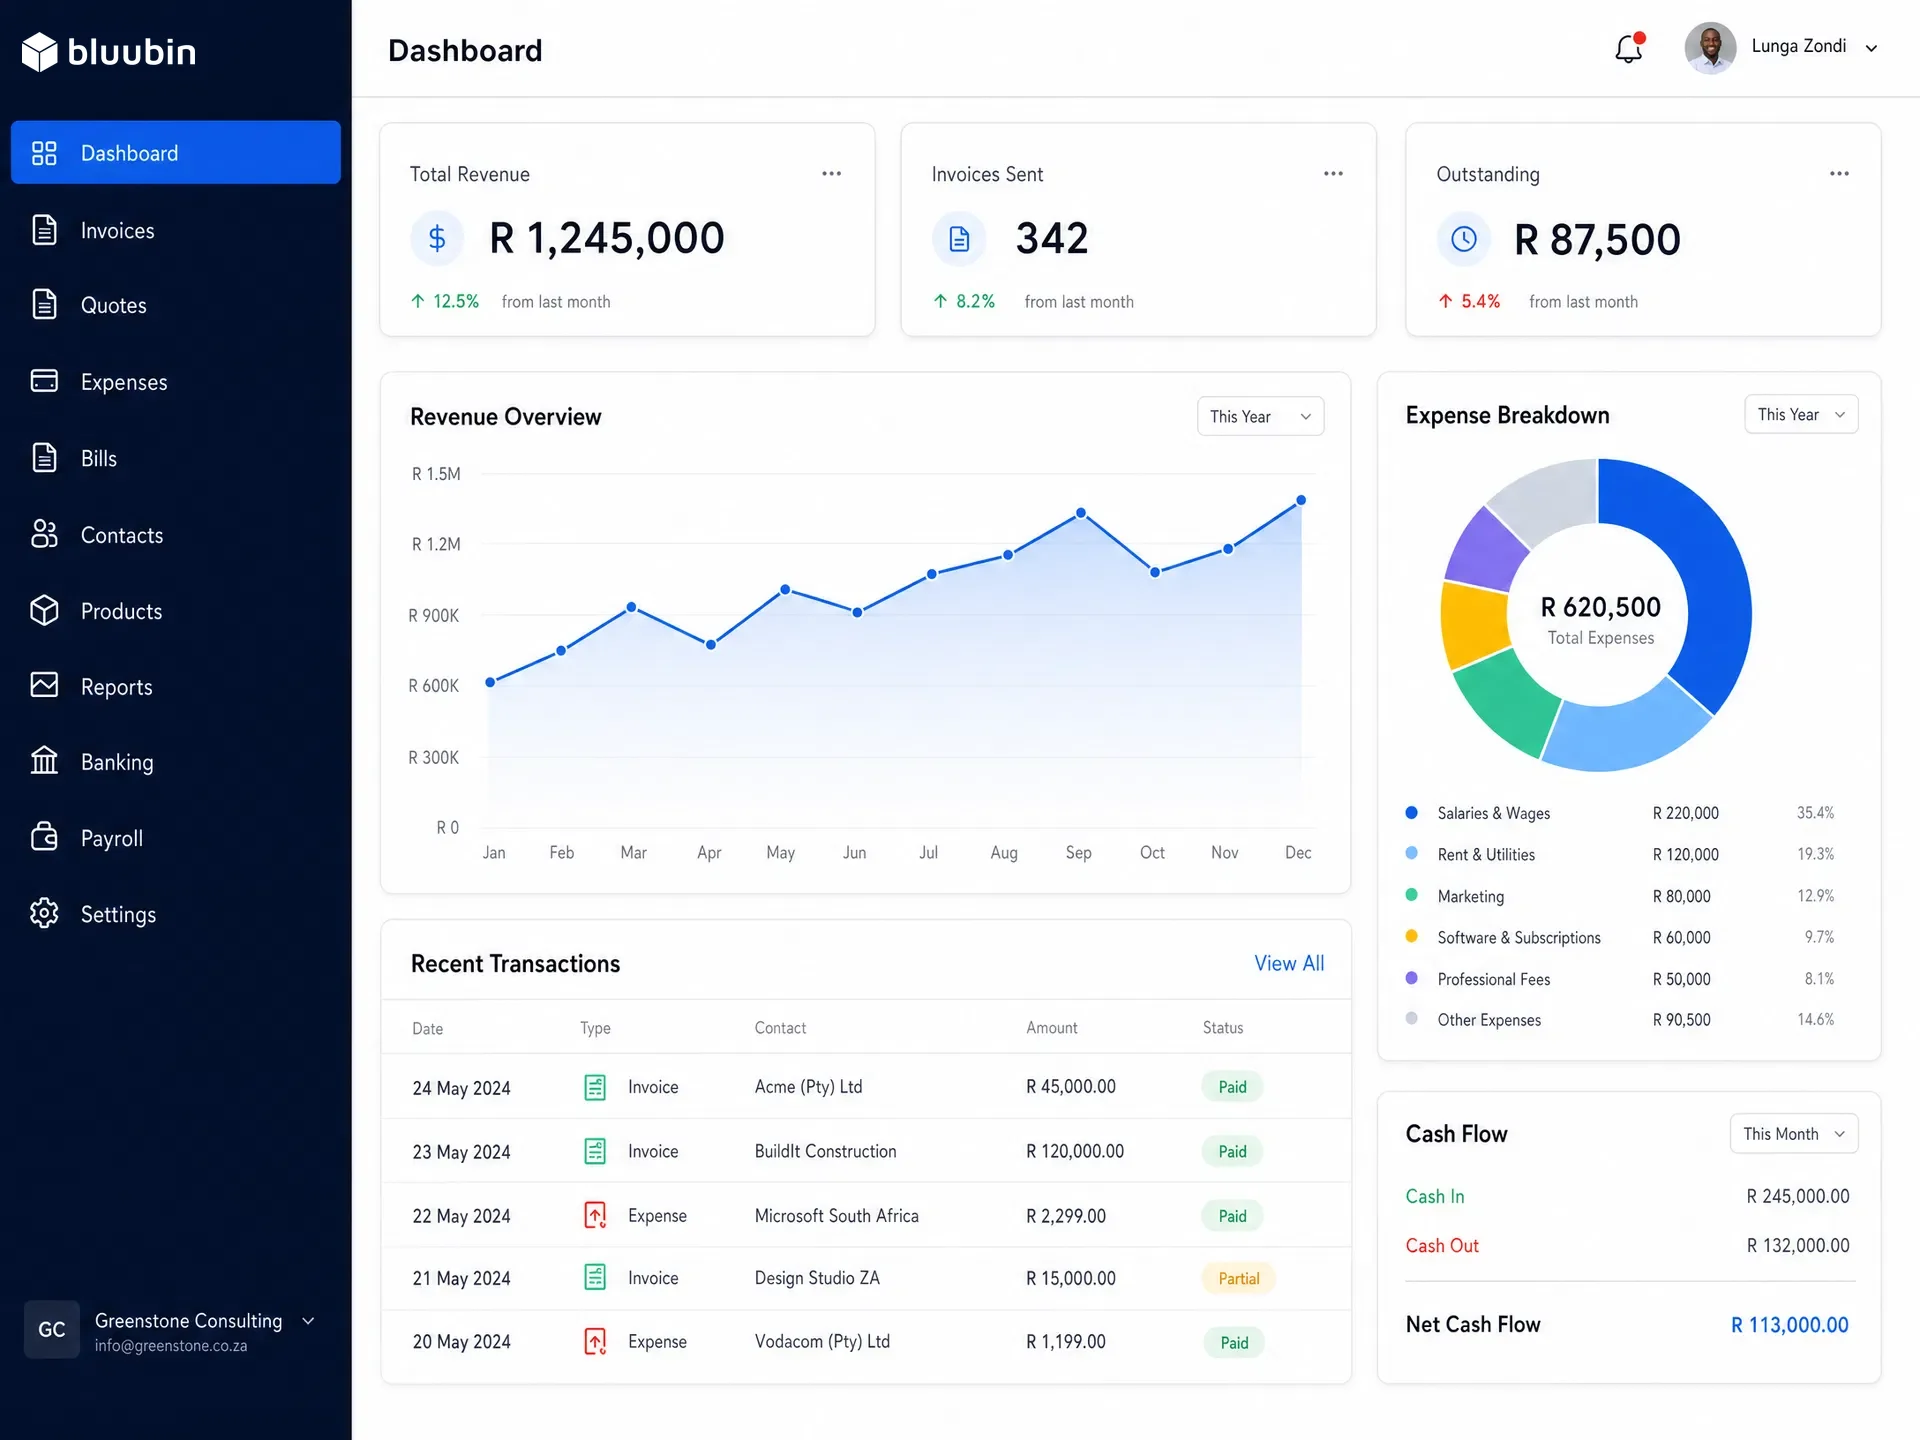Open Reports from the sidebar

176,687
